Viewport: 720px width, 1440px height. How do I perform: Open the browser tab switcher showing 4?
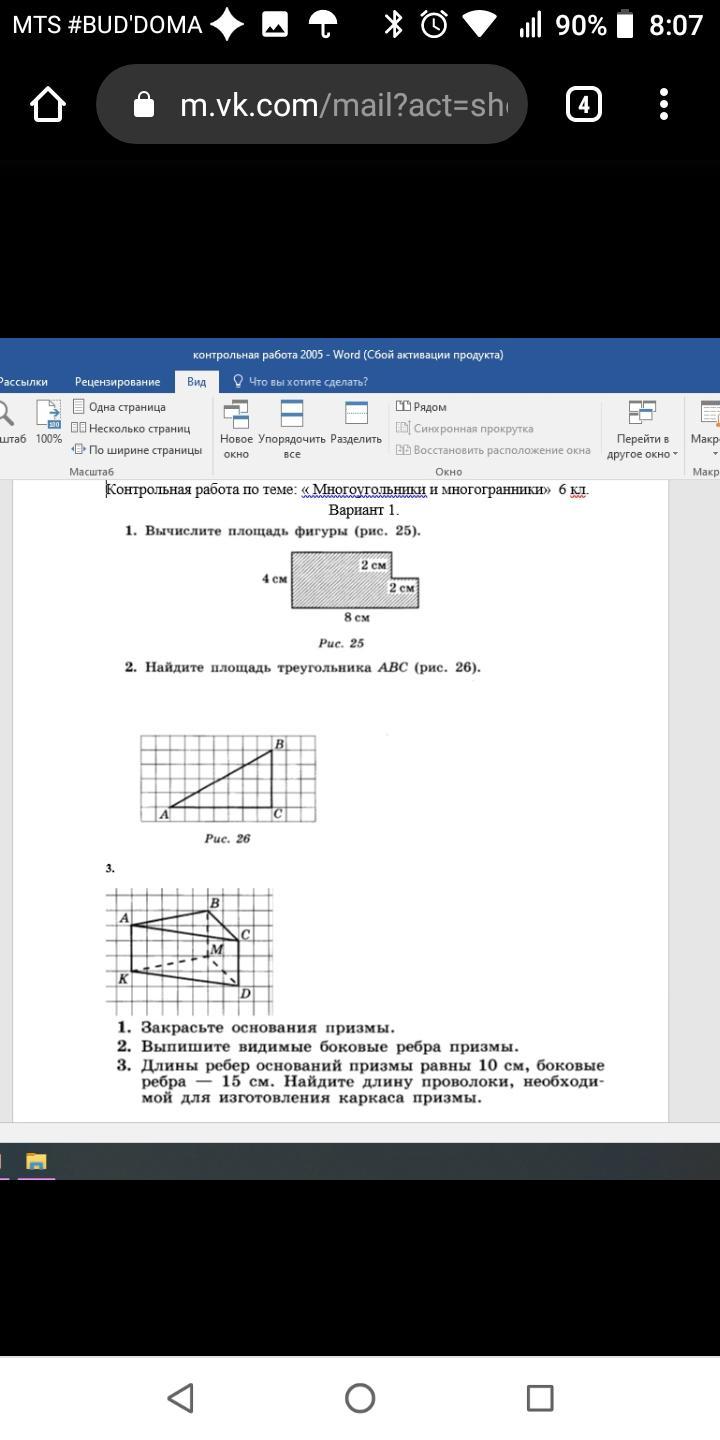[584, 104]
